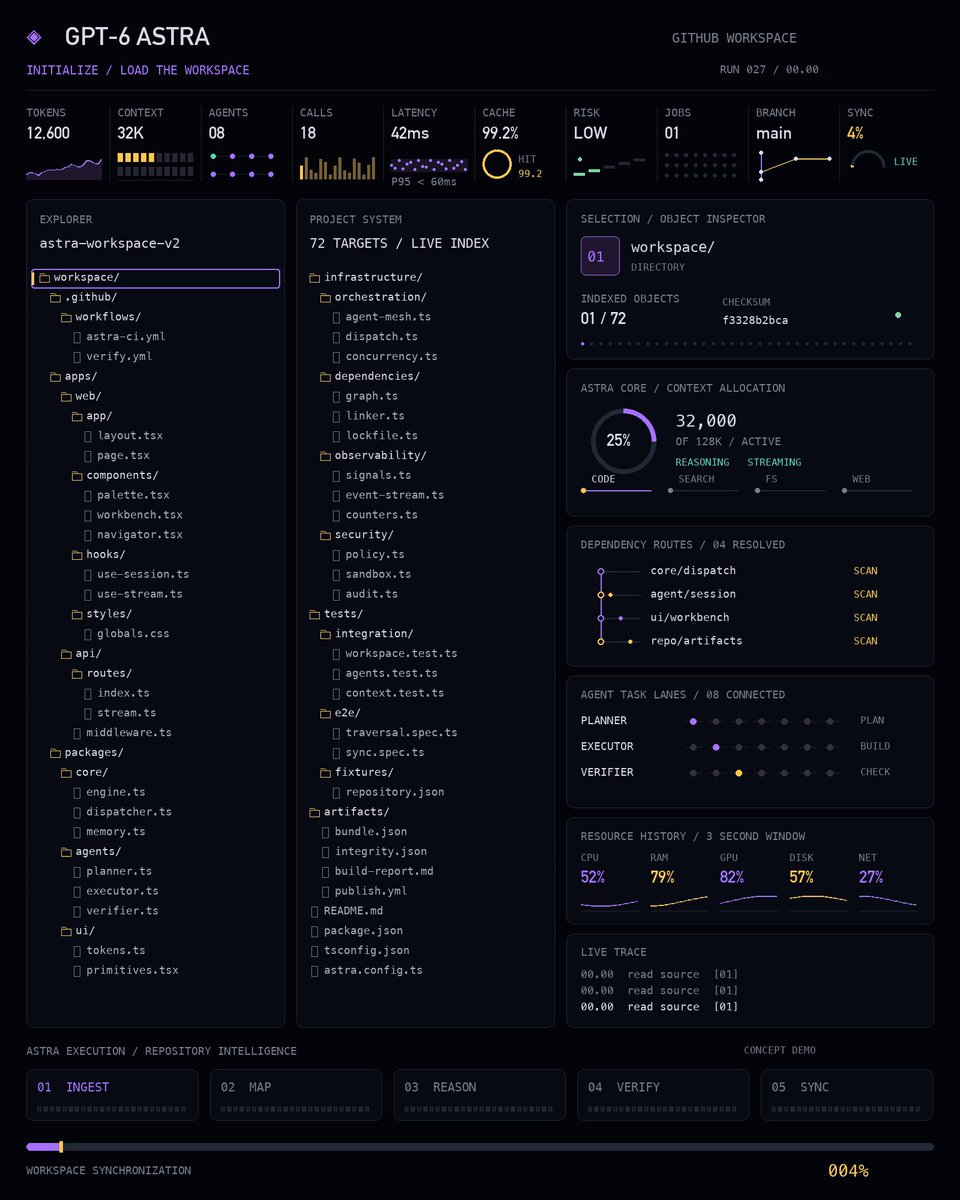This screenshot has height=1200, width=960.
Task: Click the file icon of graph.ts
Action: 336,396
